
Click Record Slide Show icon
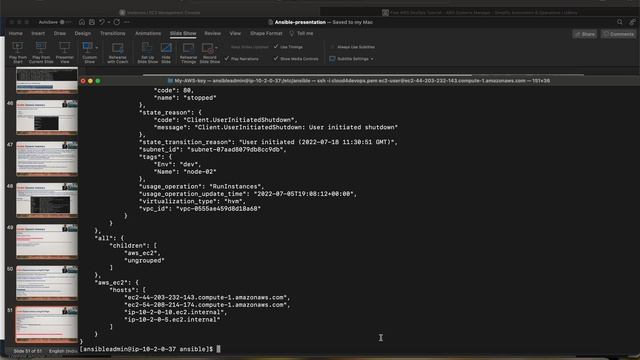207,48
